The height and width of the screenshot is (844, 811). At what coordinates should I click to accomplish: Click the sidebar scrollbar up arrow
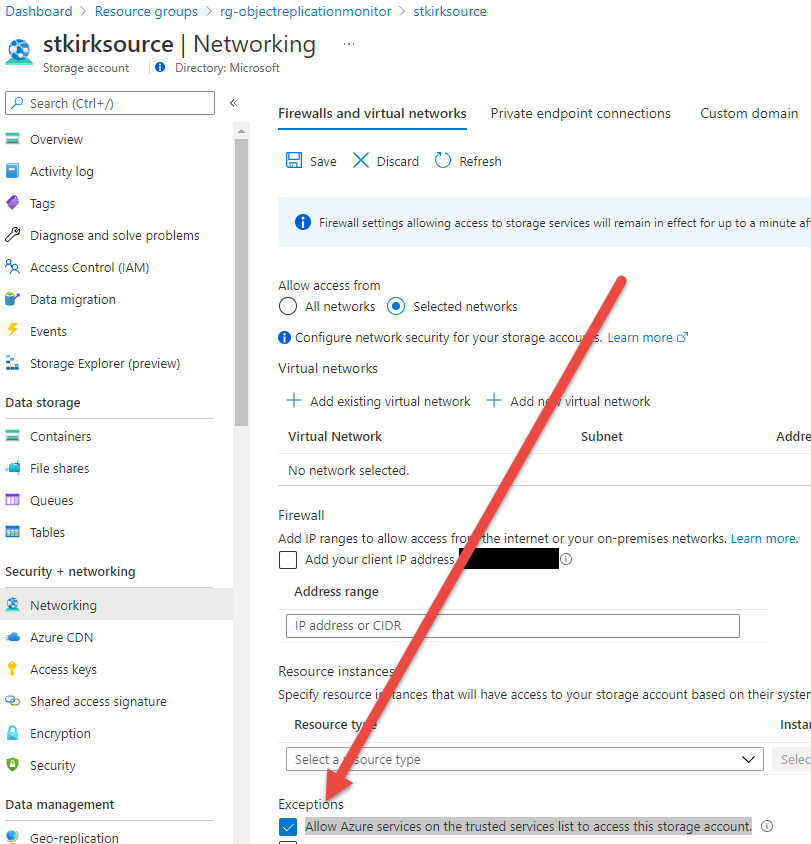241,131
